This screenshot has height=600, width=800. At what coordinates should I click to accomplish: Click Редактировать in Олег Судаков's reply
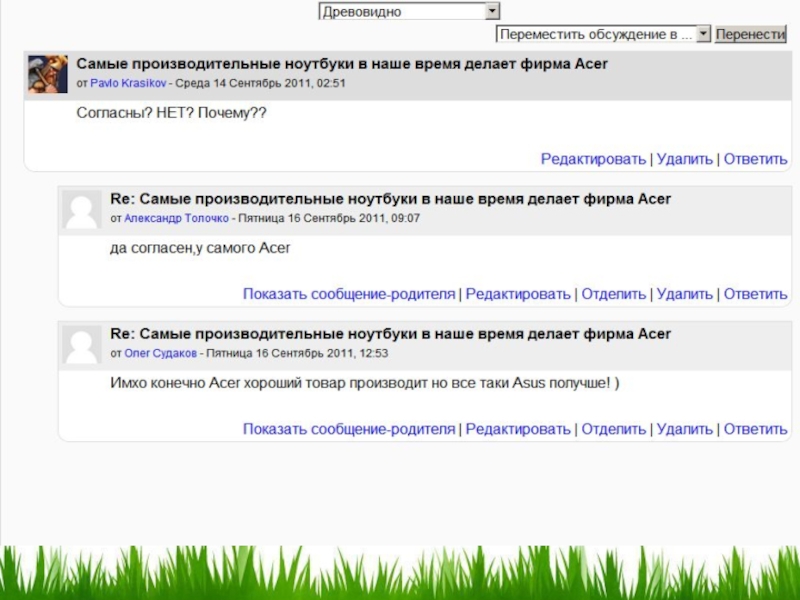tap(518, 429)
